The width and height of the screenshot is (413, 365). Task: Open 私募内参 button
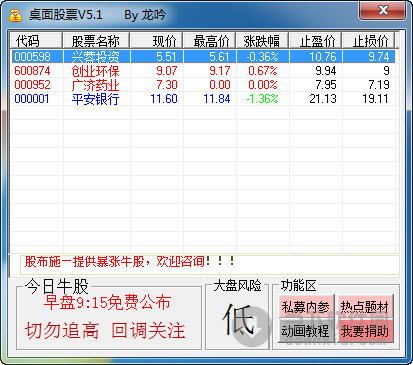point(306,307)
